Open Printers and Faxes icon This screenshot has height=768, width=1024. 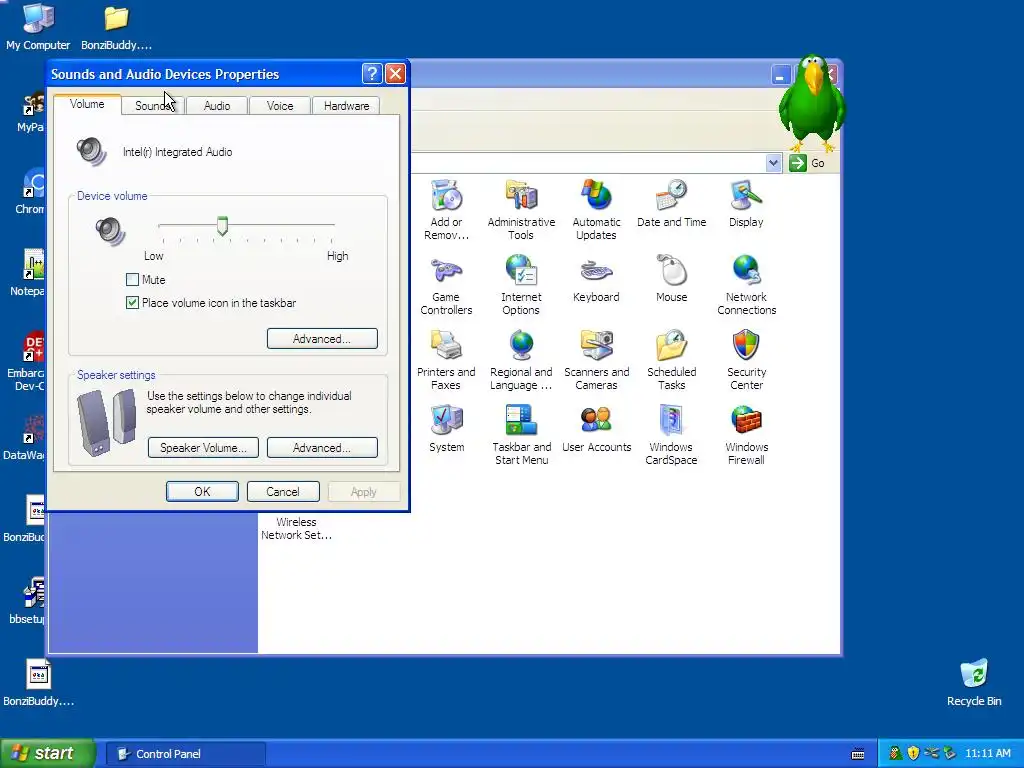(446, 360)
